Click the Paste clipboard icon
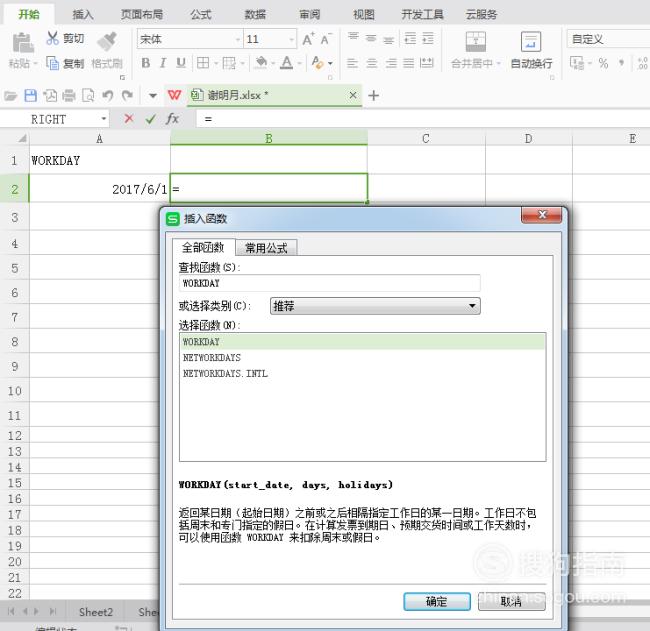The width and height of the screenshot is (650, 631). 23,43
